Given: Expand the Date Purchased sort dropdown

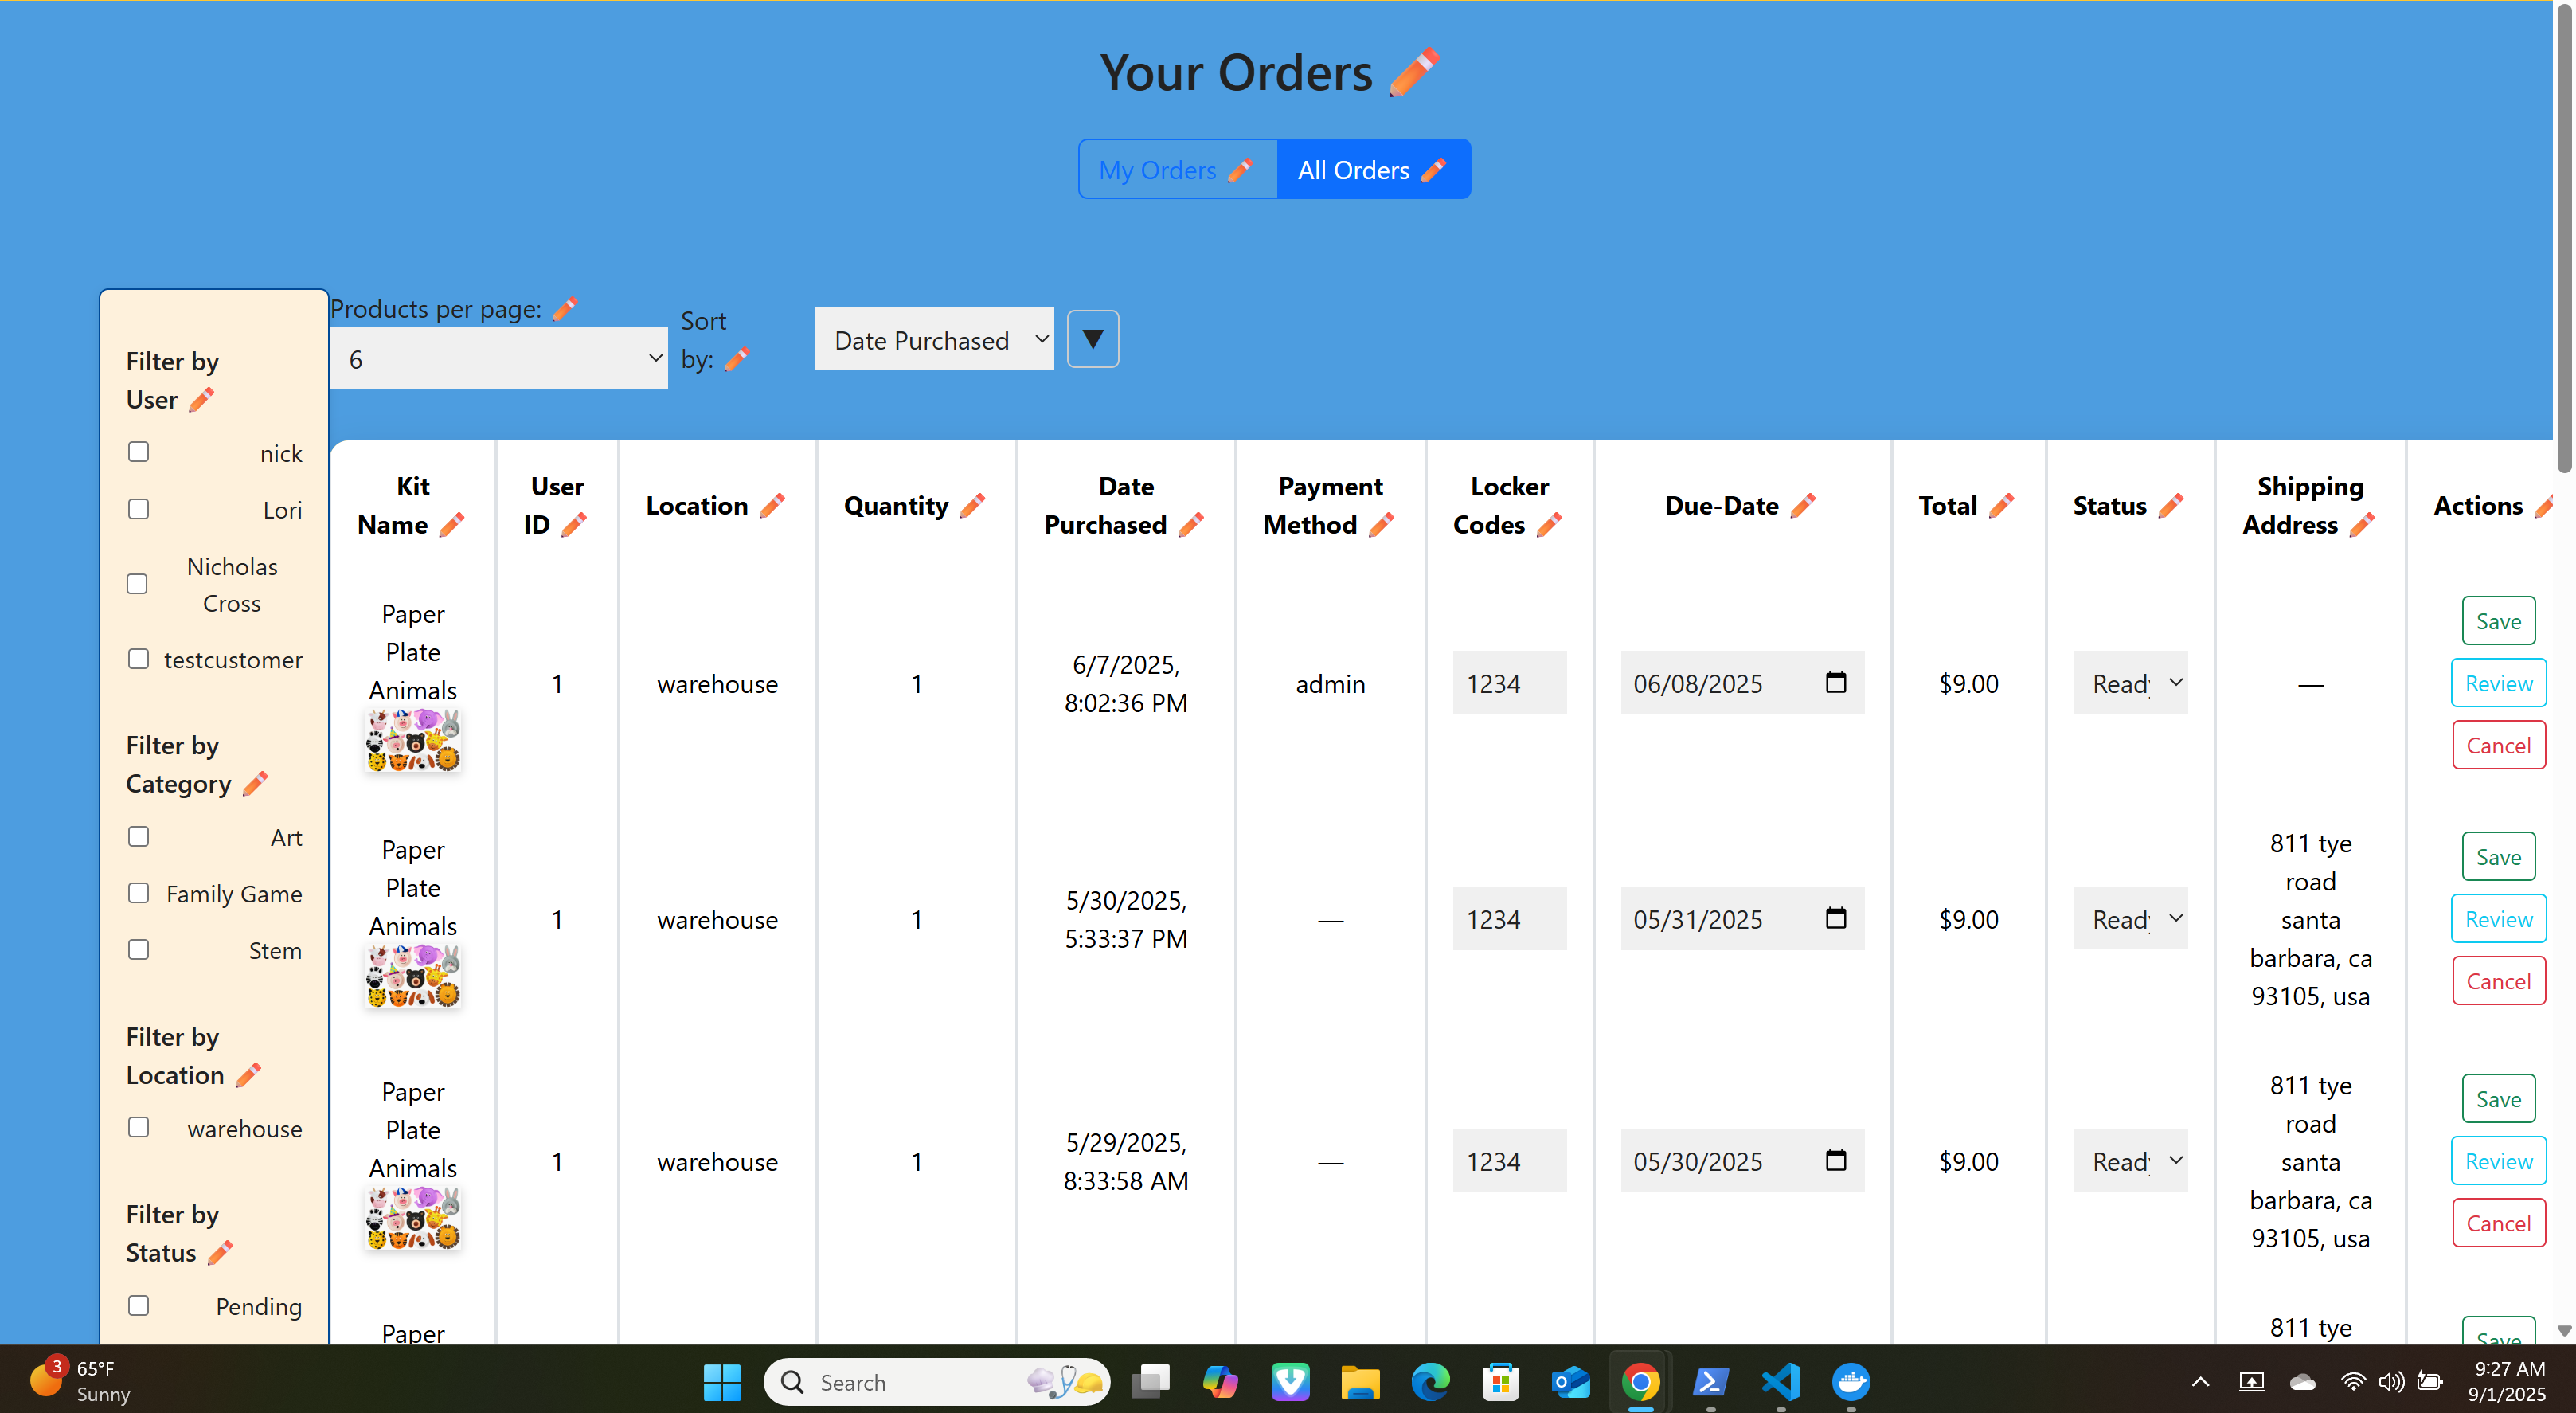Looking at the screenshot, I should pos(934,340).
